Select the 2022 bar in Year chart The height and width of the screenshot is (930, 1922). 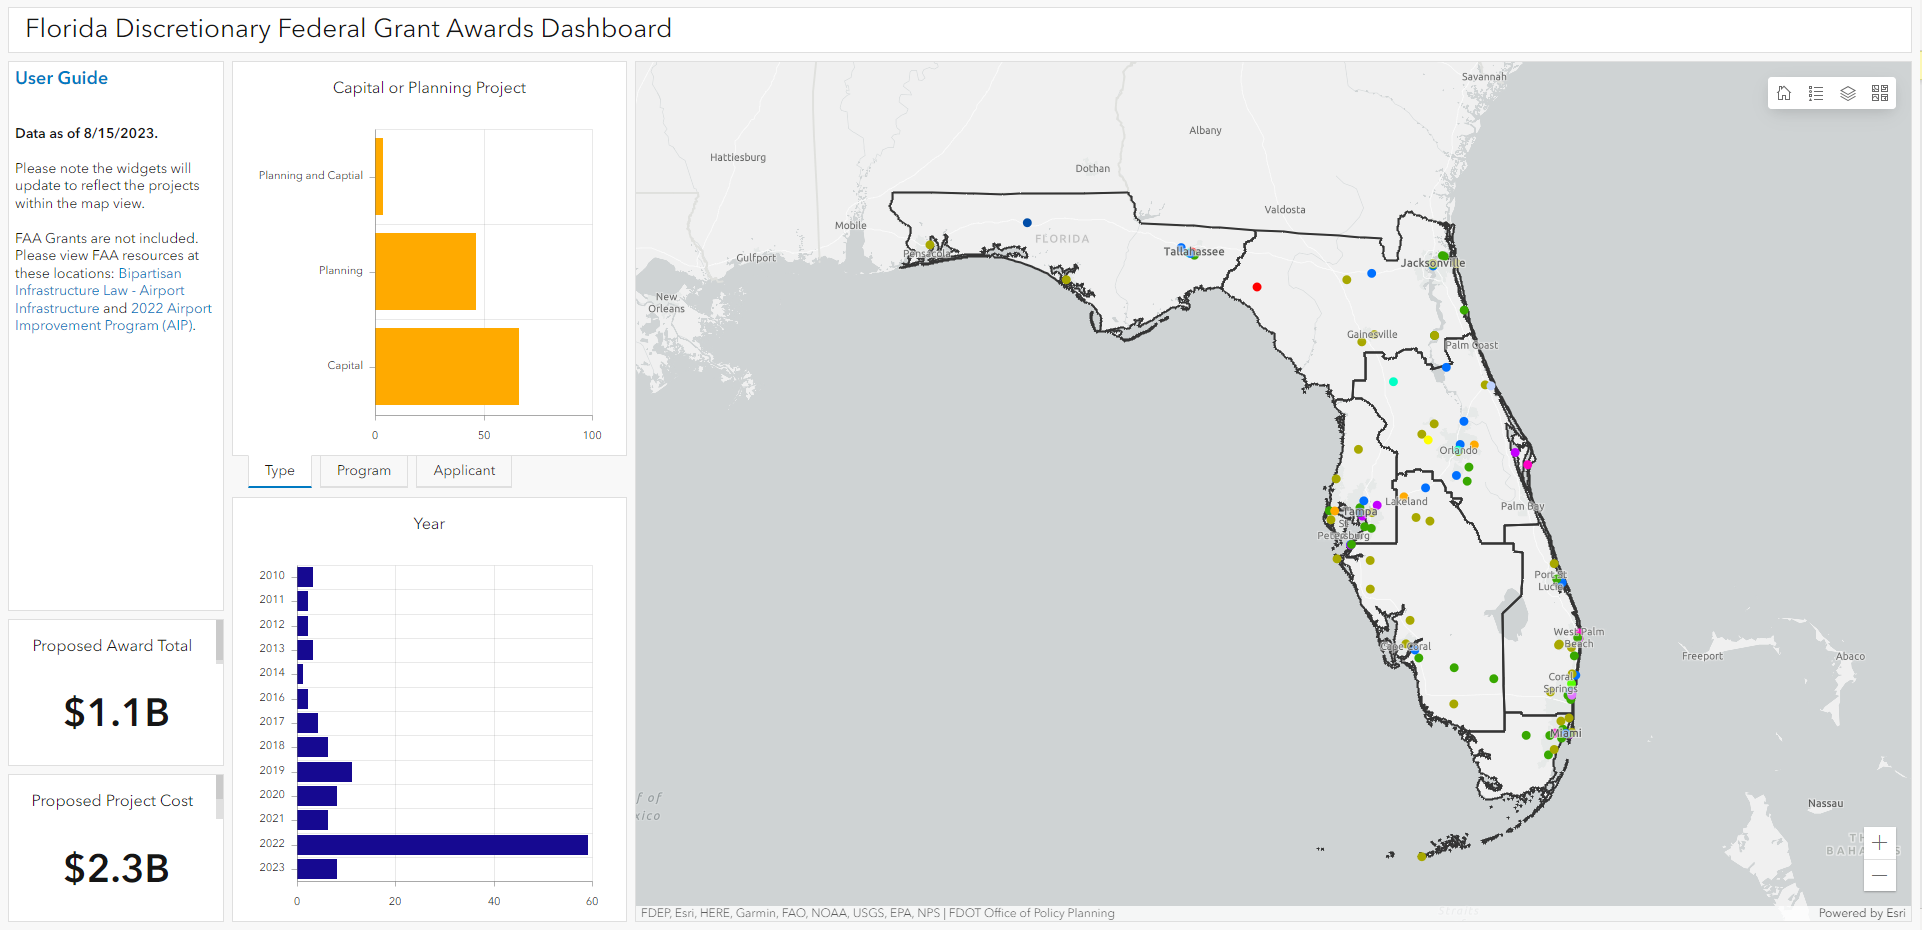442,845
